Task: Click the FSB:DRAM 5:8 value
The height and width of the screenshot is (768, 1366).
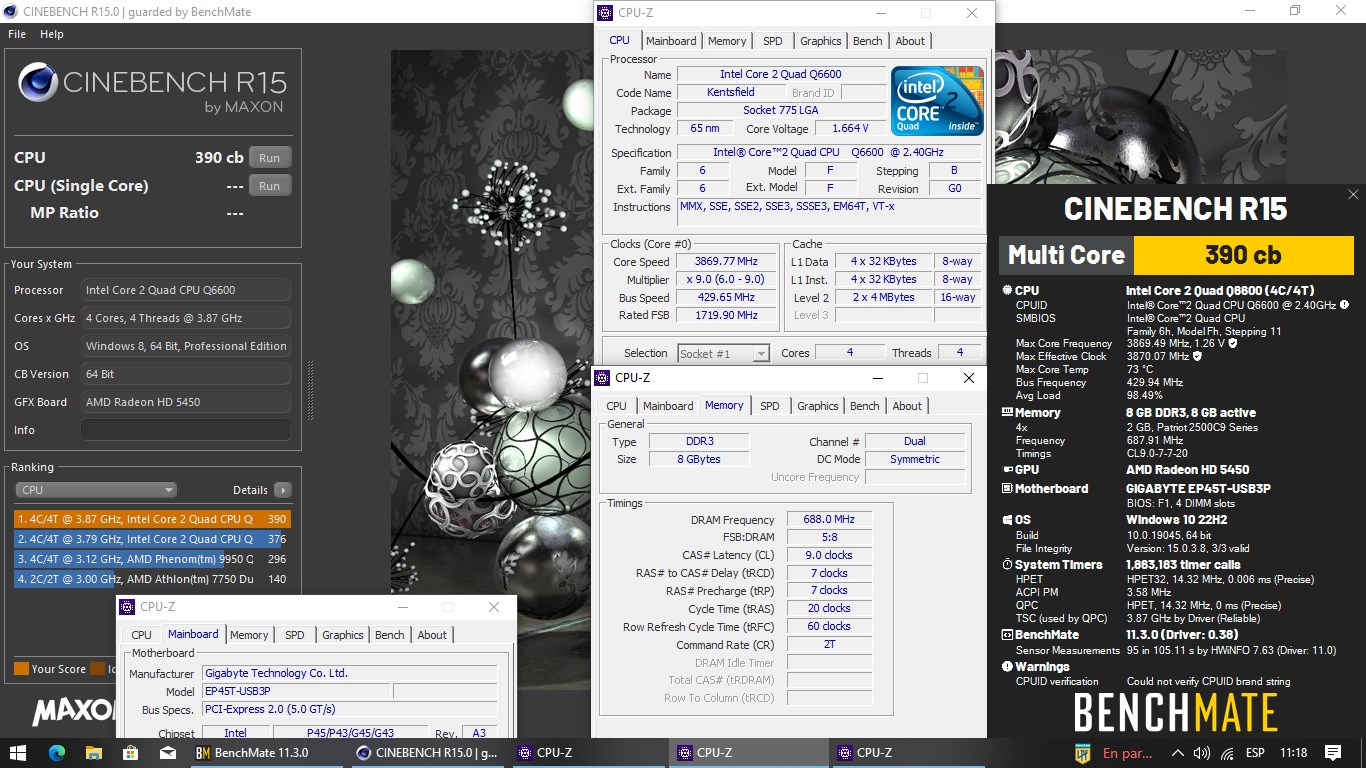Action: (x=829, y=538)
